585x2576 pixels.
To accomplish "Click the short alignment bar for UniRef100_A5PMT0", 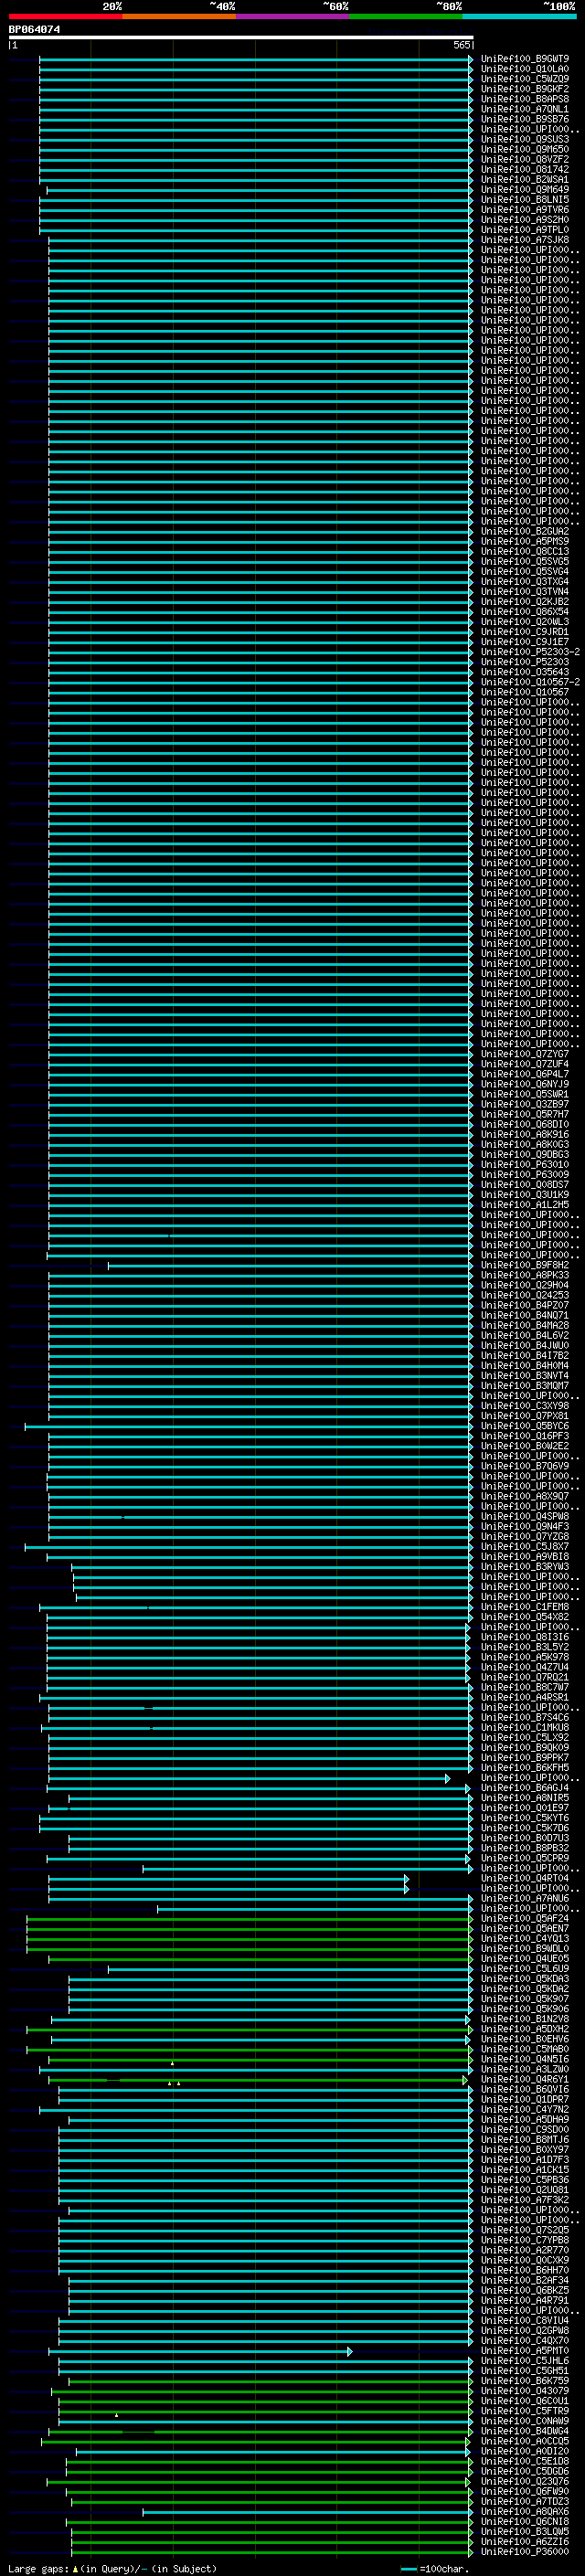I will [x=200, y=2352].
